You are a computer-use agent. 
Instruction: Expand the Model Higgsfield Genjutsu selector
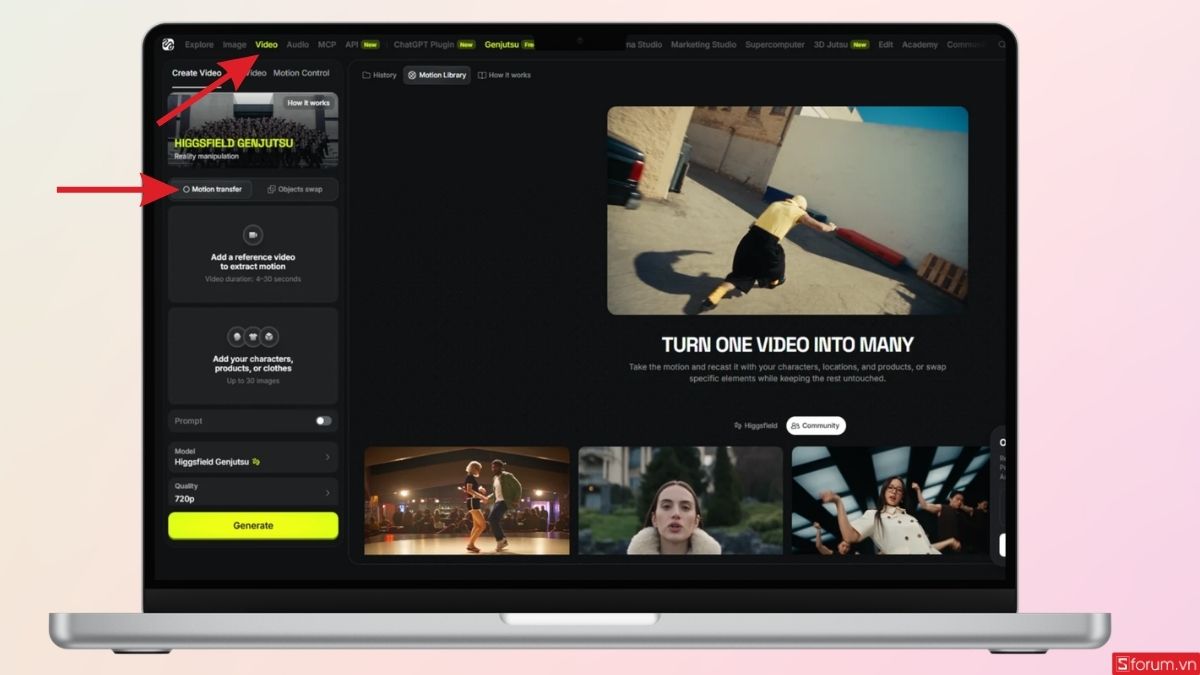pos(253,457)
